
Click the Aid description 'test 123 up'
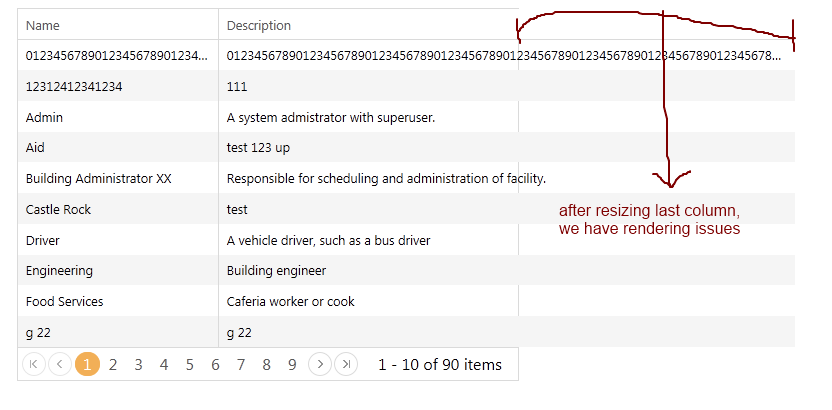(259, 148)
